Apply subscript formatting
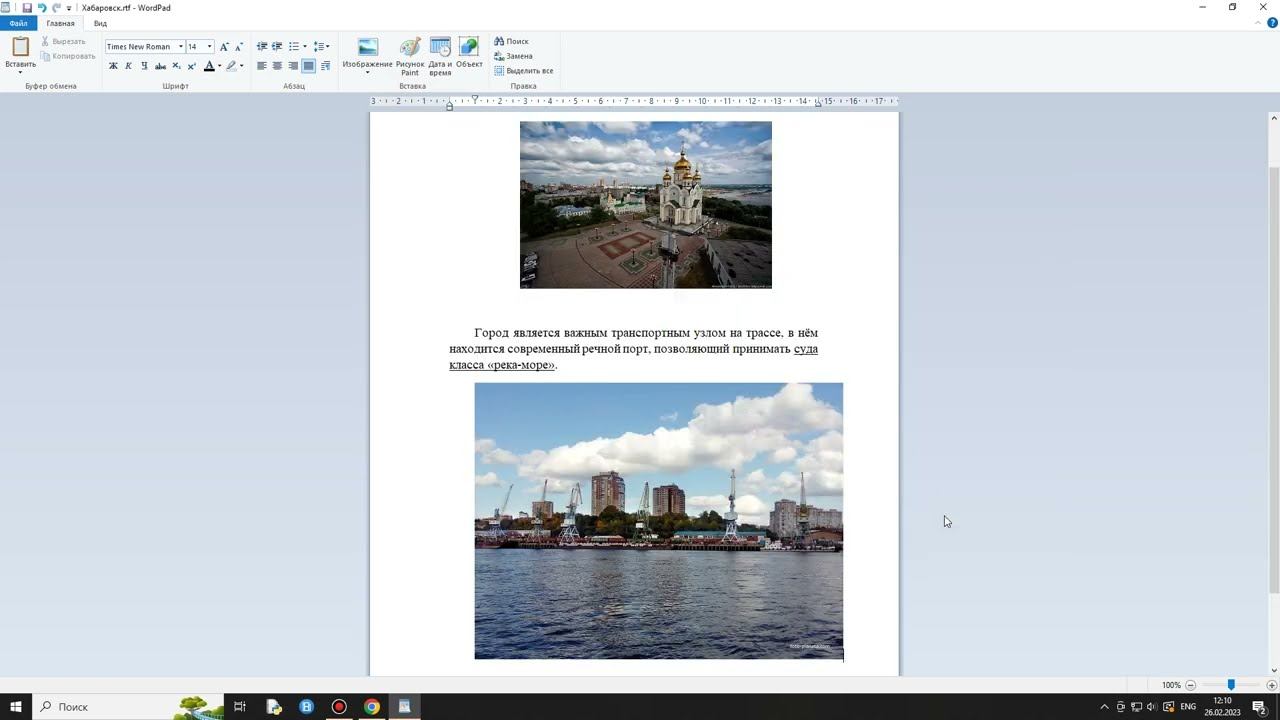 (176, 66)
